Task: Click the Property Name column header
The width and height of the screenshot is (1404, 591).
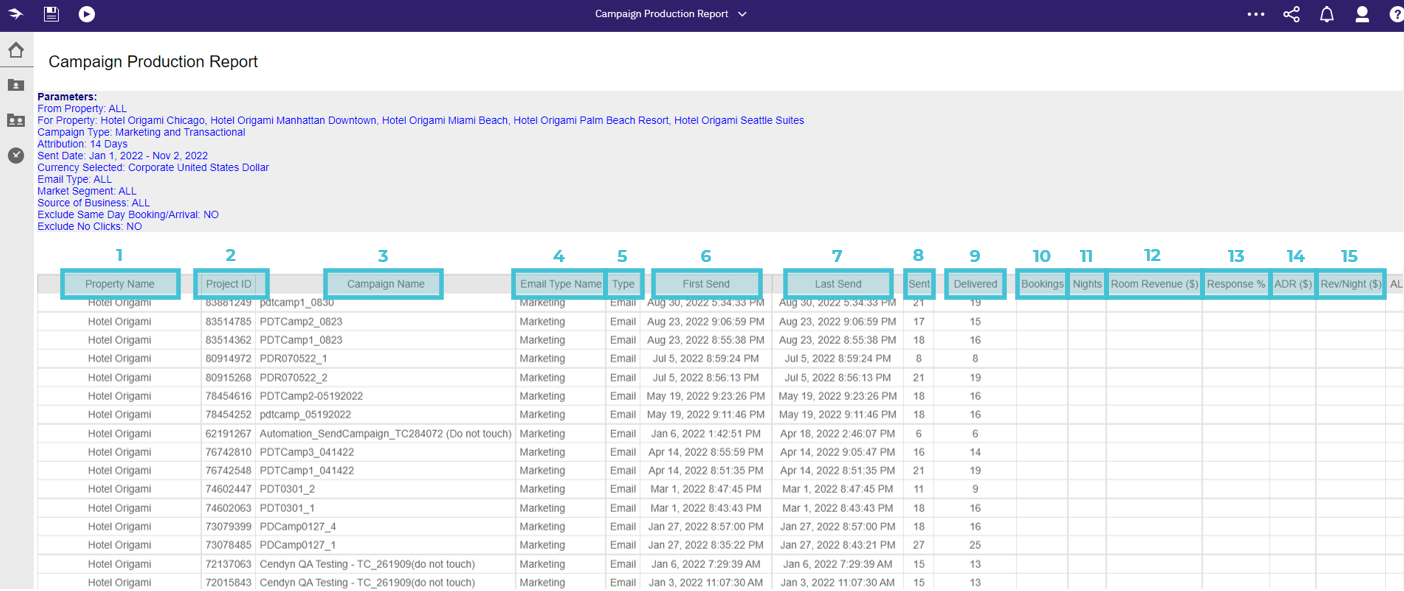Action: [120, 284]
